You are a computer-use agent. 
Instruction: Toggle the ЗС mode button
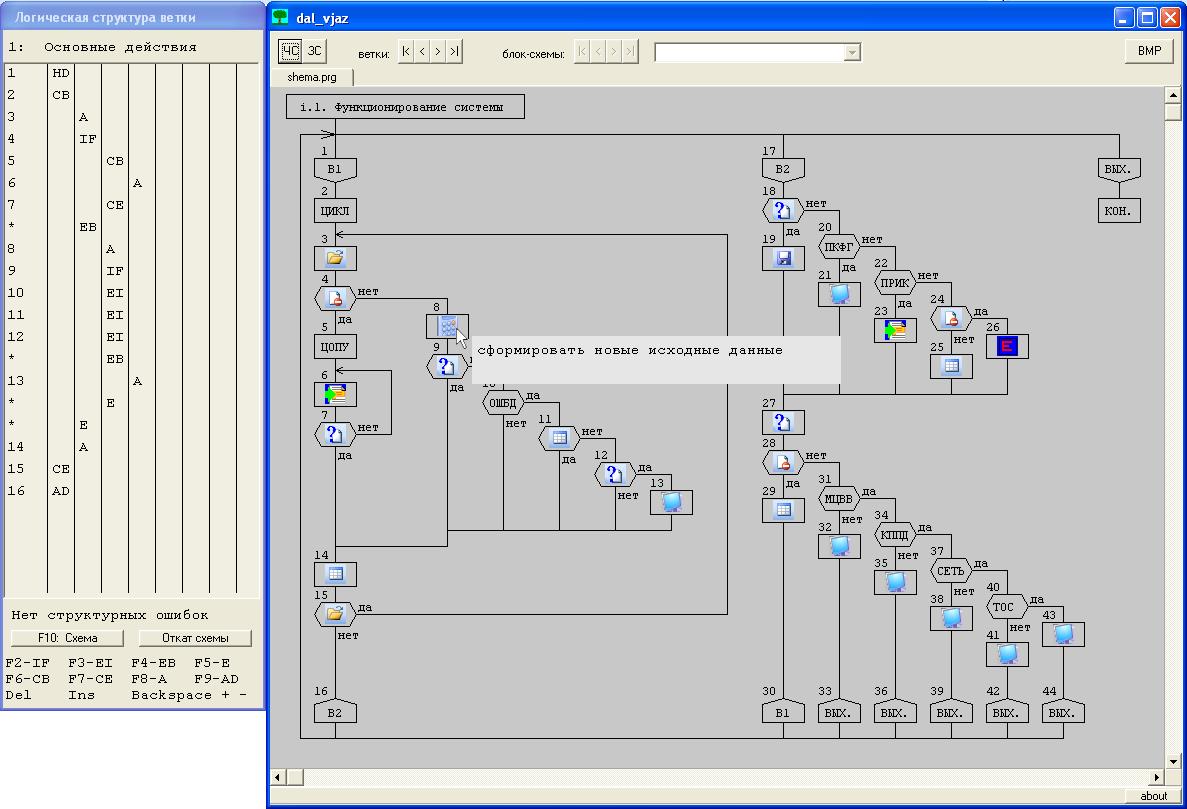click(x=315, y=51)
